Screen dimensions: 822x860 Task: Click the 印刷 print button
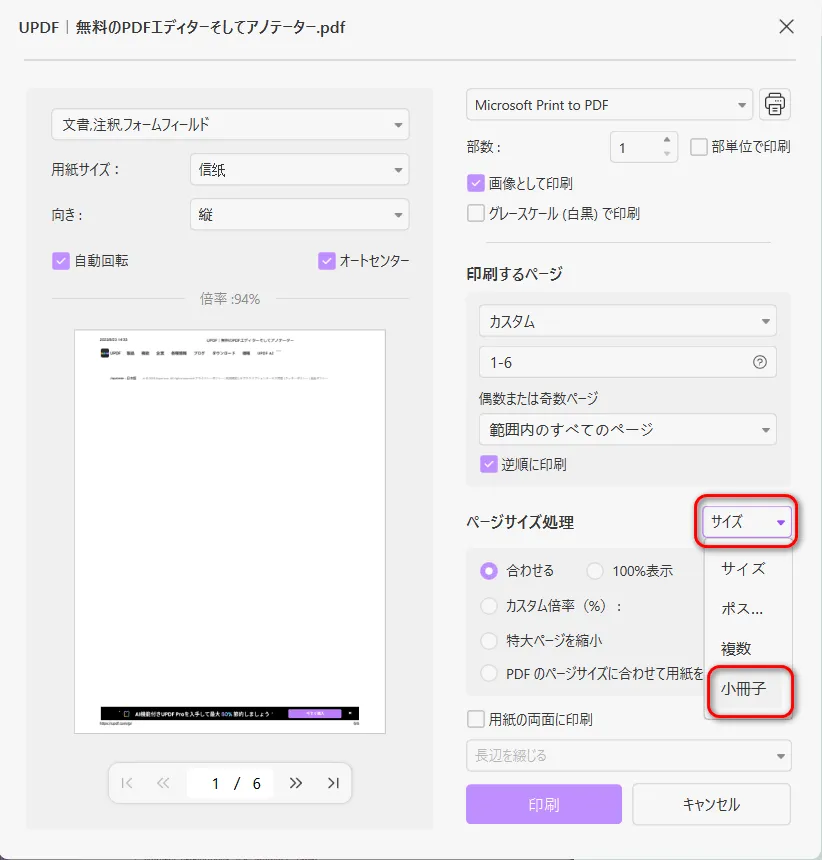point(543,804)
